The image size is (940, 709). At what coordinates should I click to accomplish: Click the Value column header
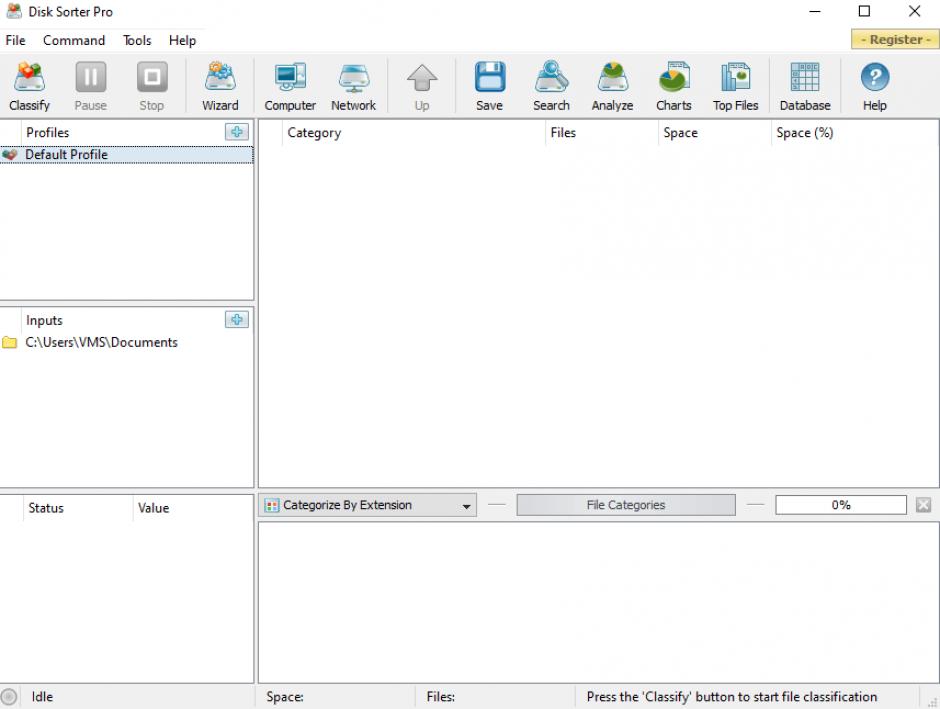[x=192, y=508]
